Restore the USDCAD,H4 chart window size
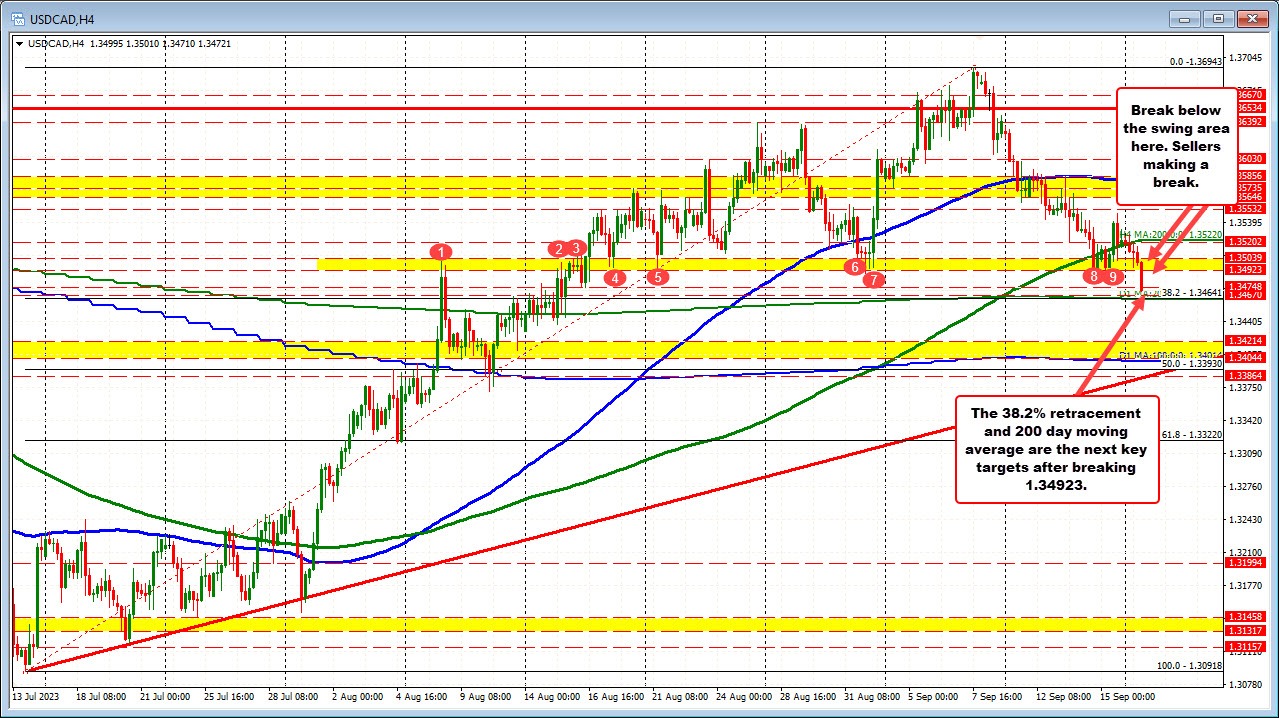 1218,18
